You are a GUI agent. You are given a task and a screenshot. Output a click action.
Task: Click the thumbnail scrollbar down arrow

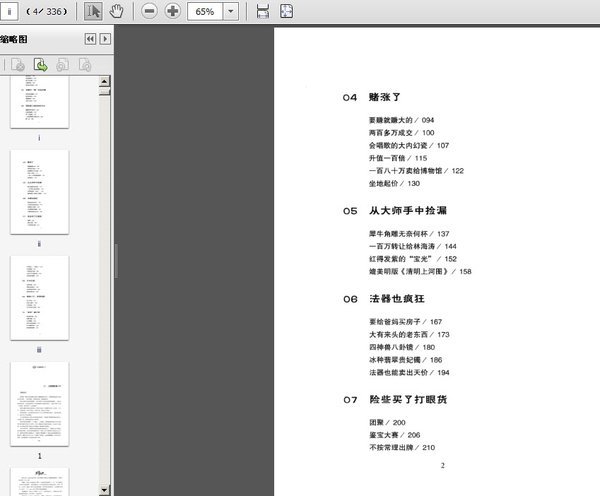tap(104, 490)
